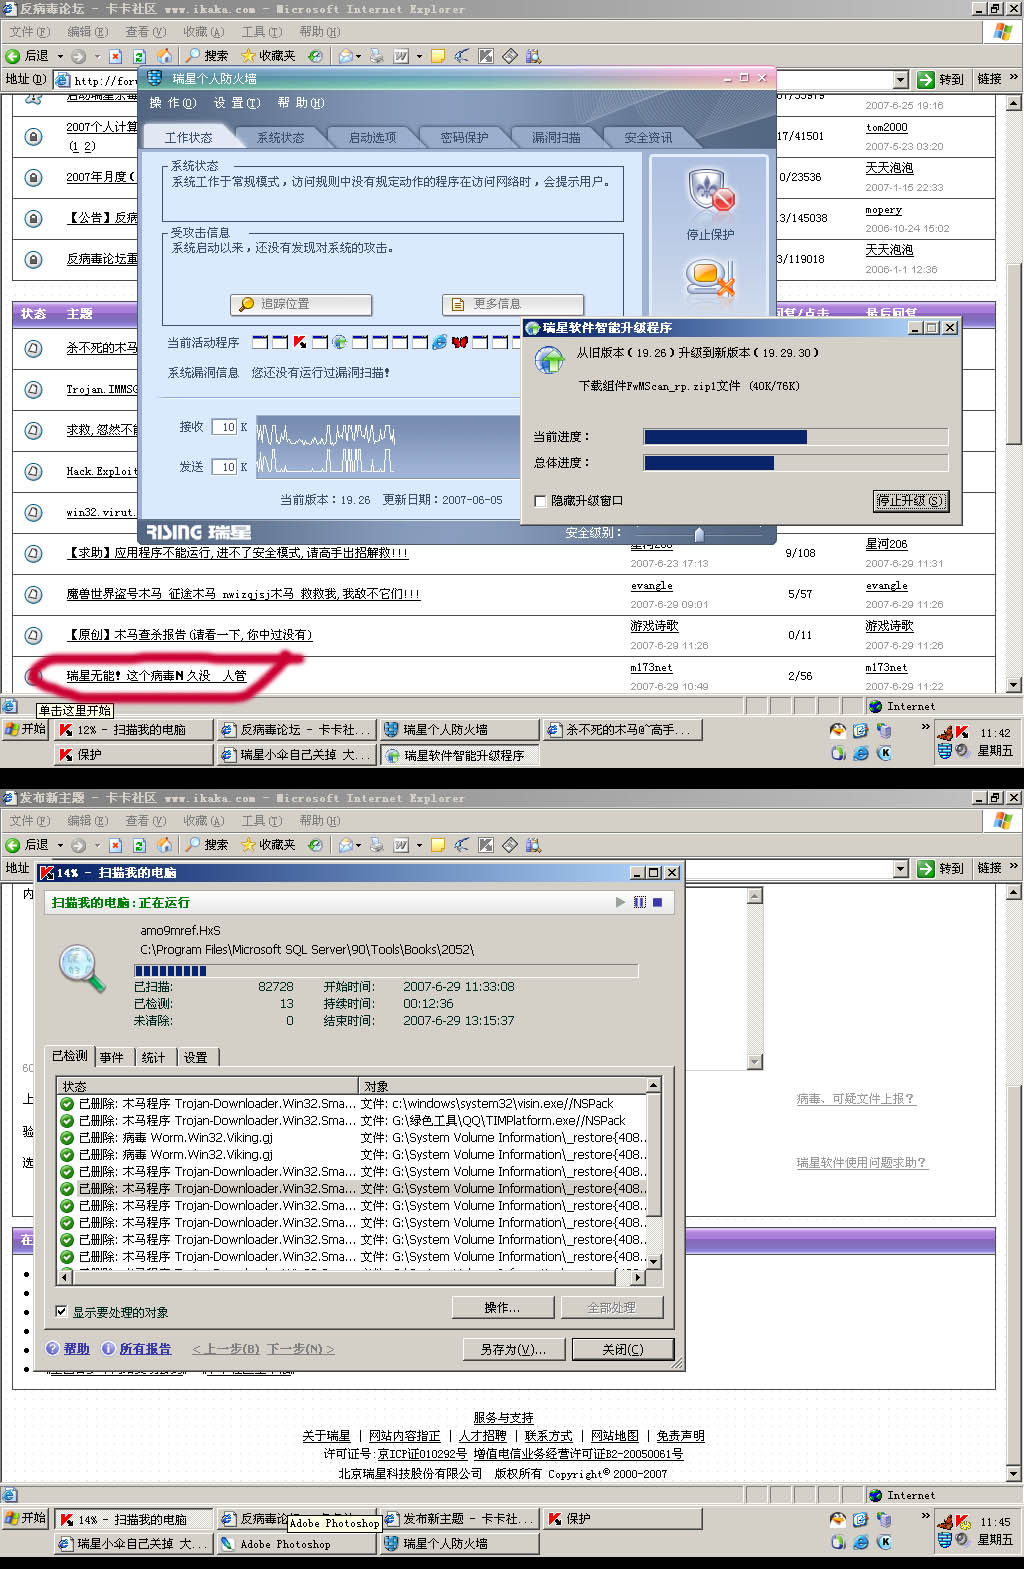Open the 操作 menu in Rising firewall

pyautogui.click(x=172, y=103)
